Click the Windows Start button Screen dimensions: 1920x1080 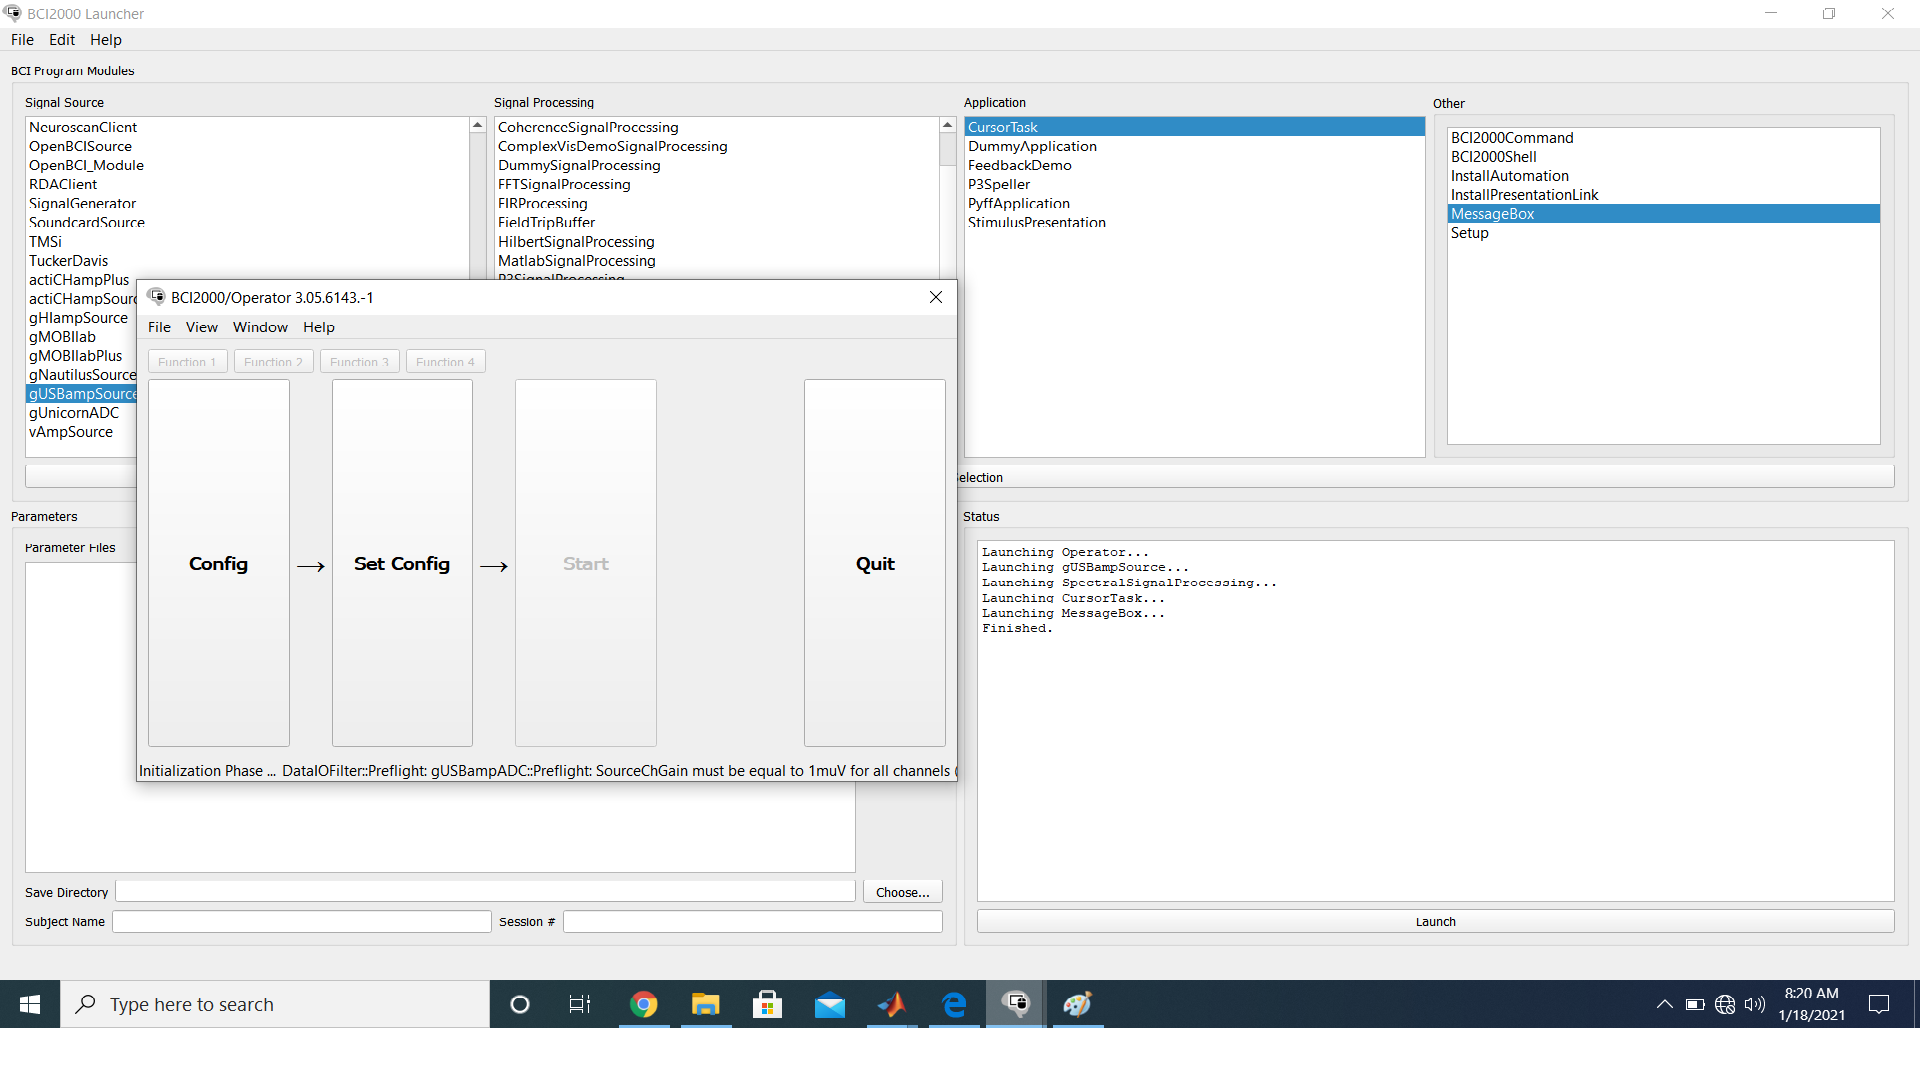(x=30, y=1004)
